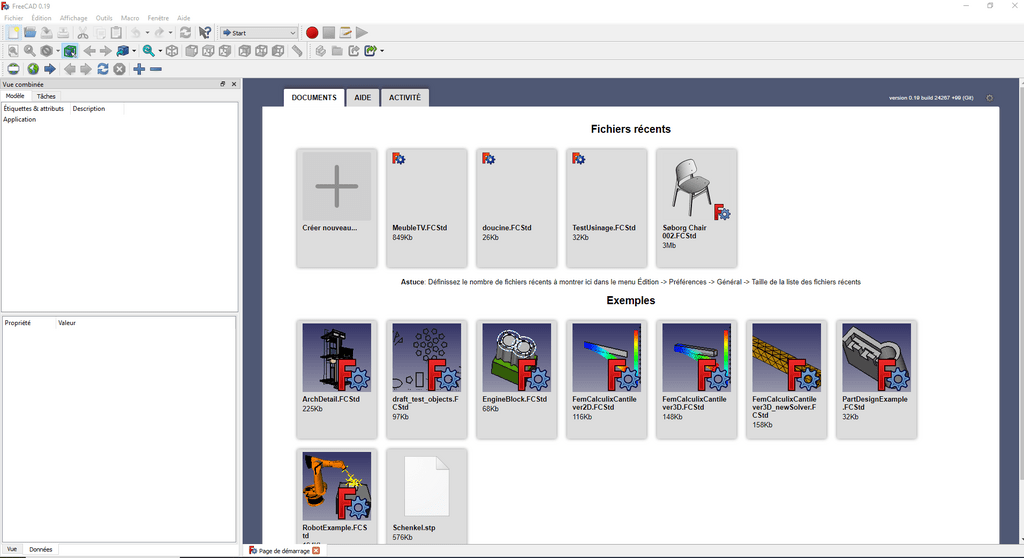This screenshot has height=558, width=1024.
Task: Open the Fenêtre menu
Action: [158, 18]
